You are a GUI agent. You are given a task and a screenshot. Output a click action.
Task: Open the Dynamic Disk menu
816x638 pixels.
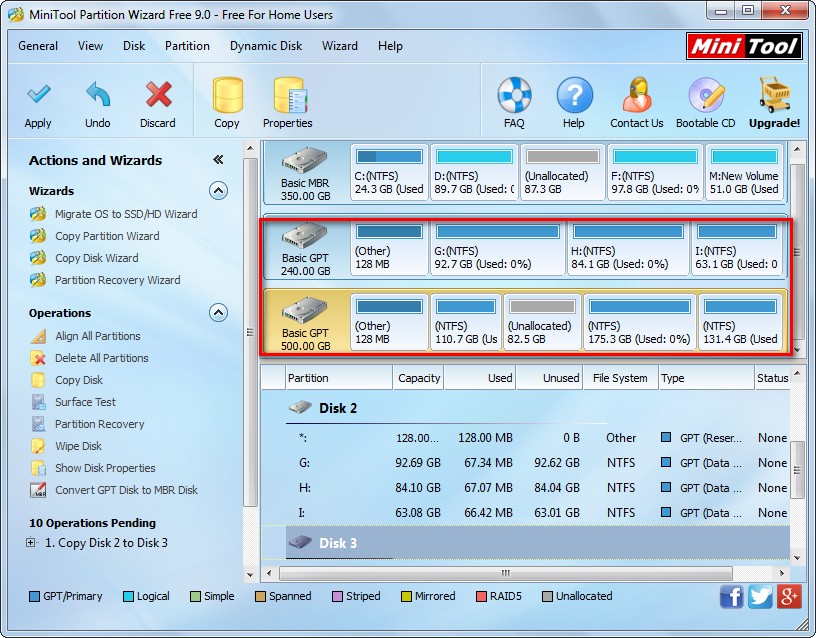point(266,46)
